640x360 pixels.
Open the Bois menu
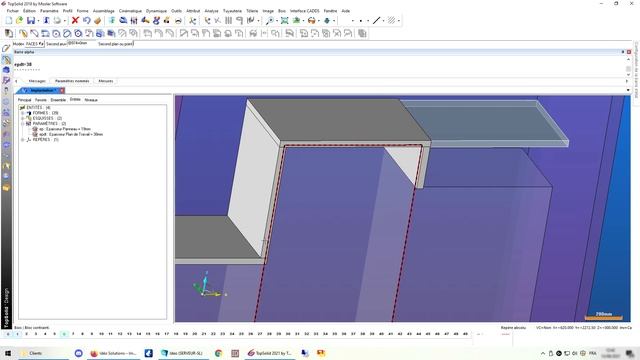pos(282,11)
